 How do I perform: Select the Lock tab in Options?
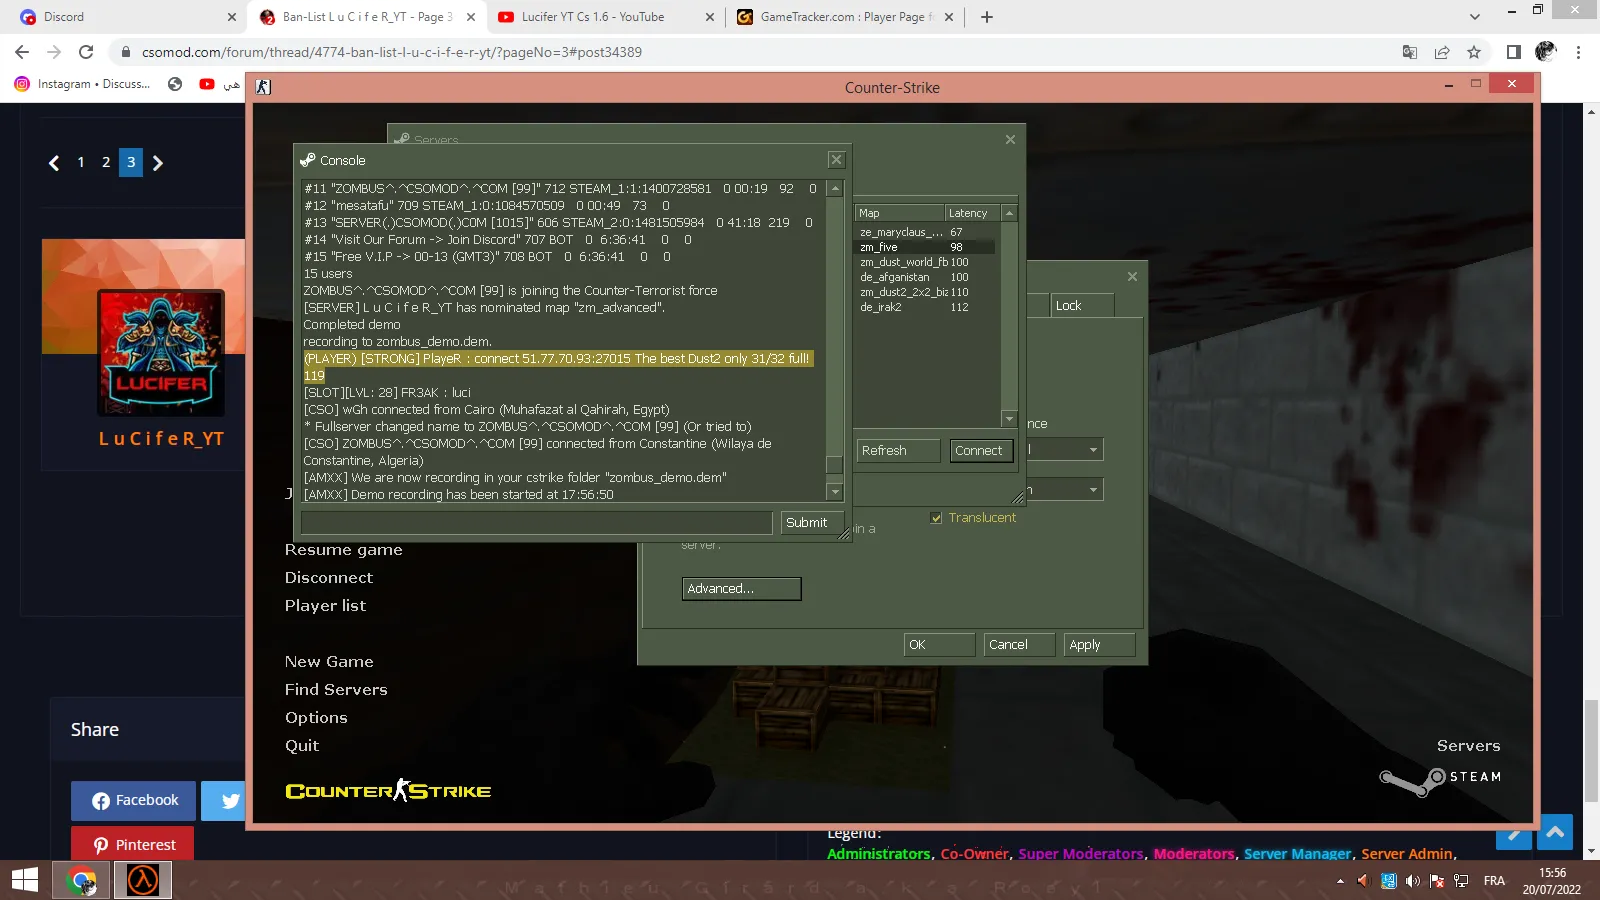coord(1082,306)
